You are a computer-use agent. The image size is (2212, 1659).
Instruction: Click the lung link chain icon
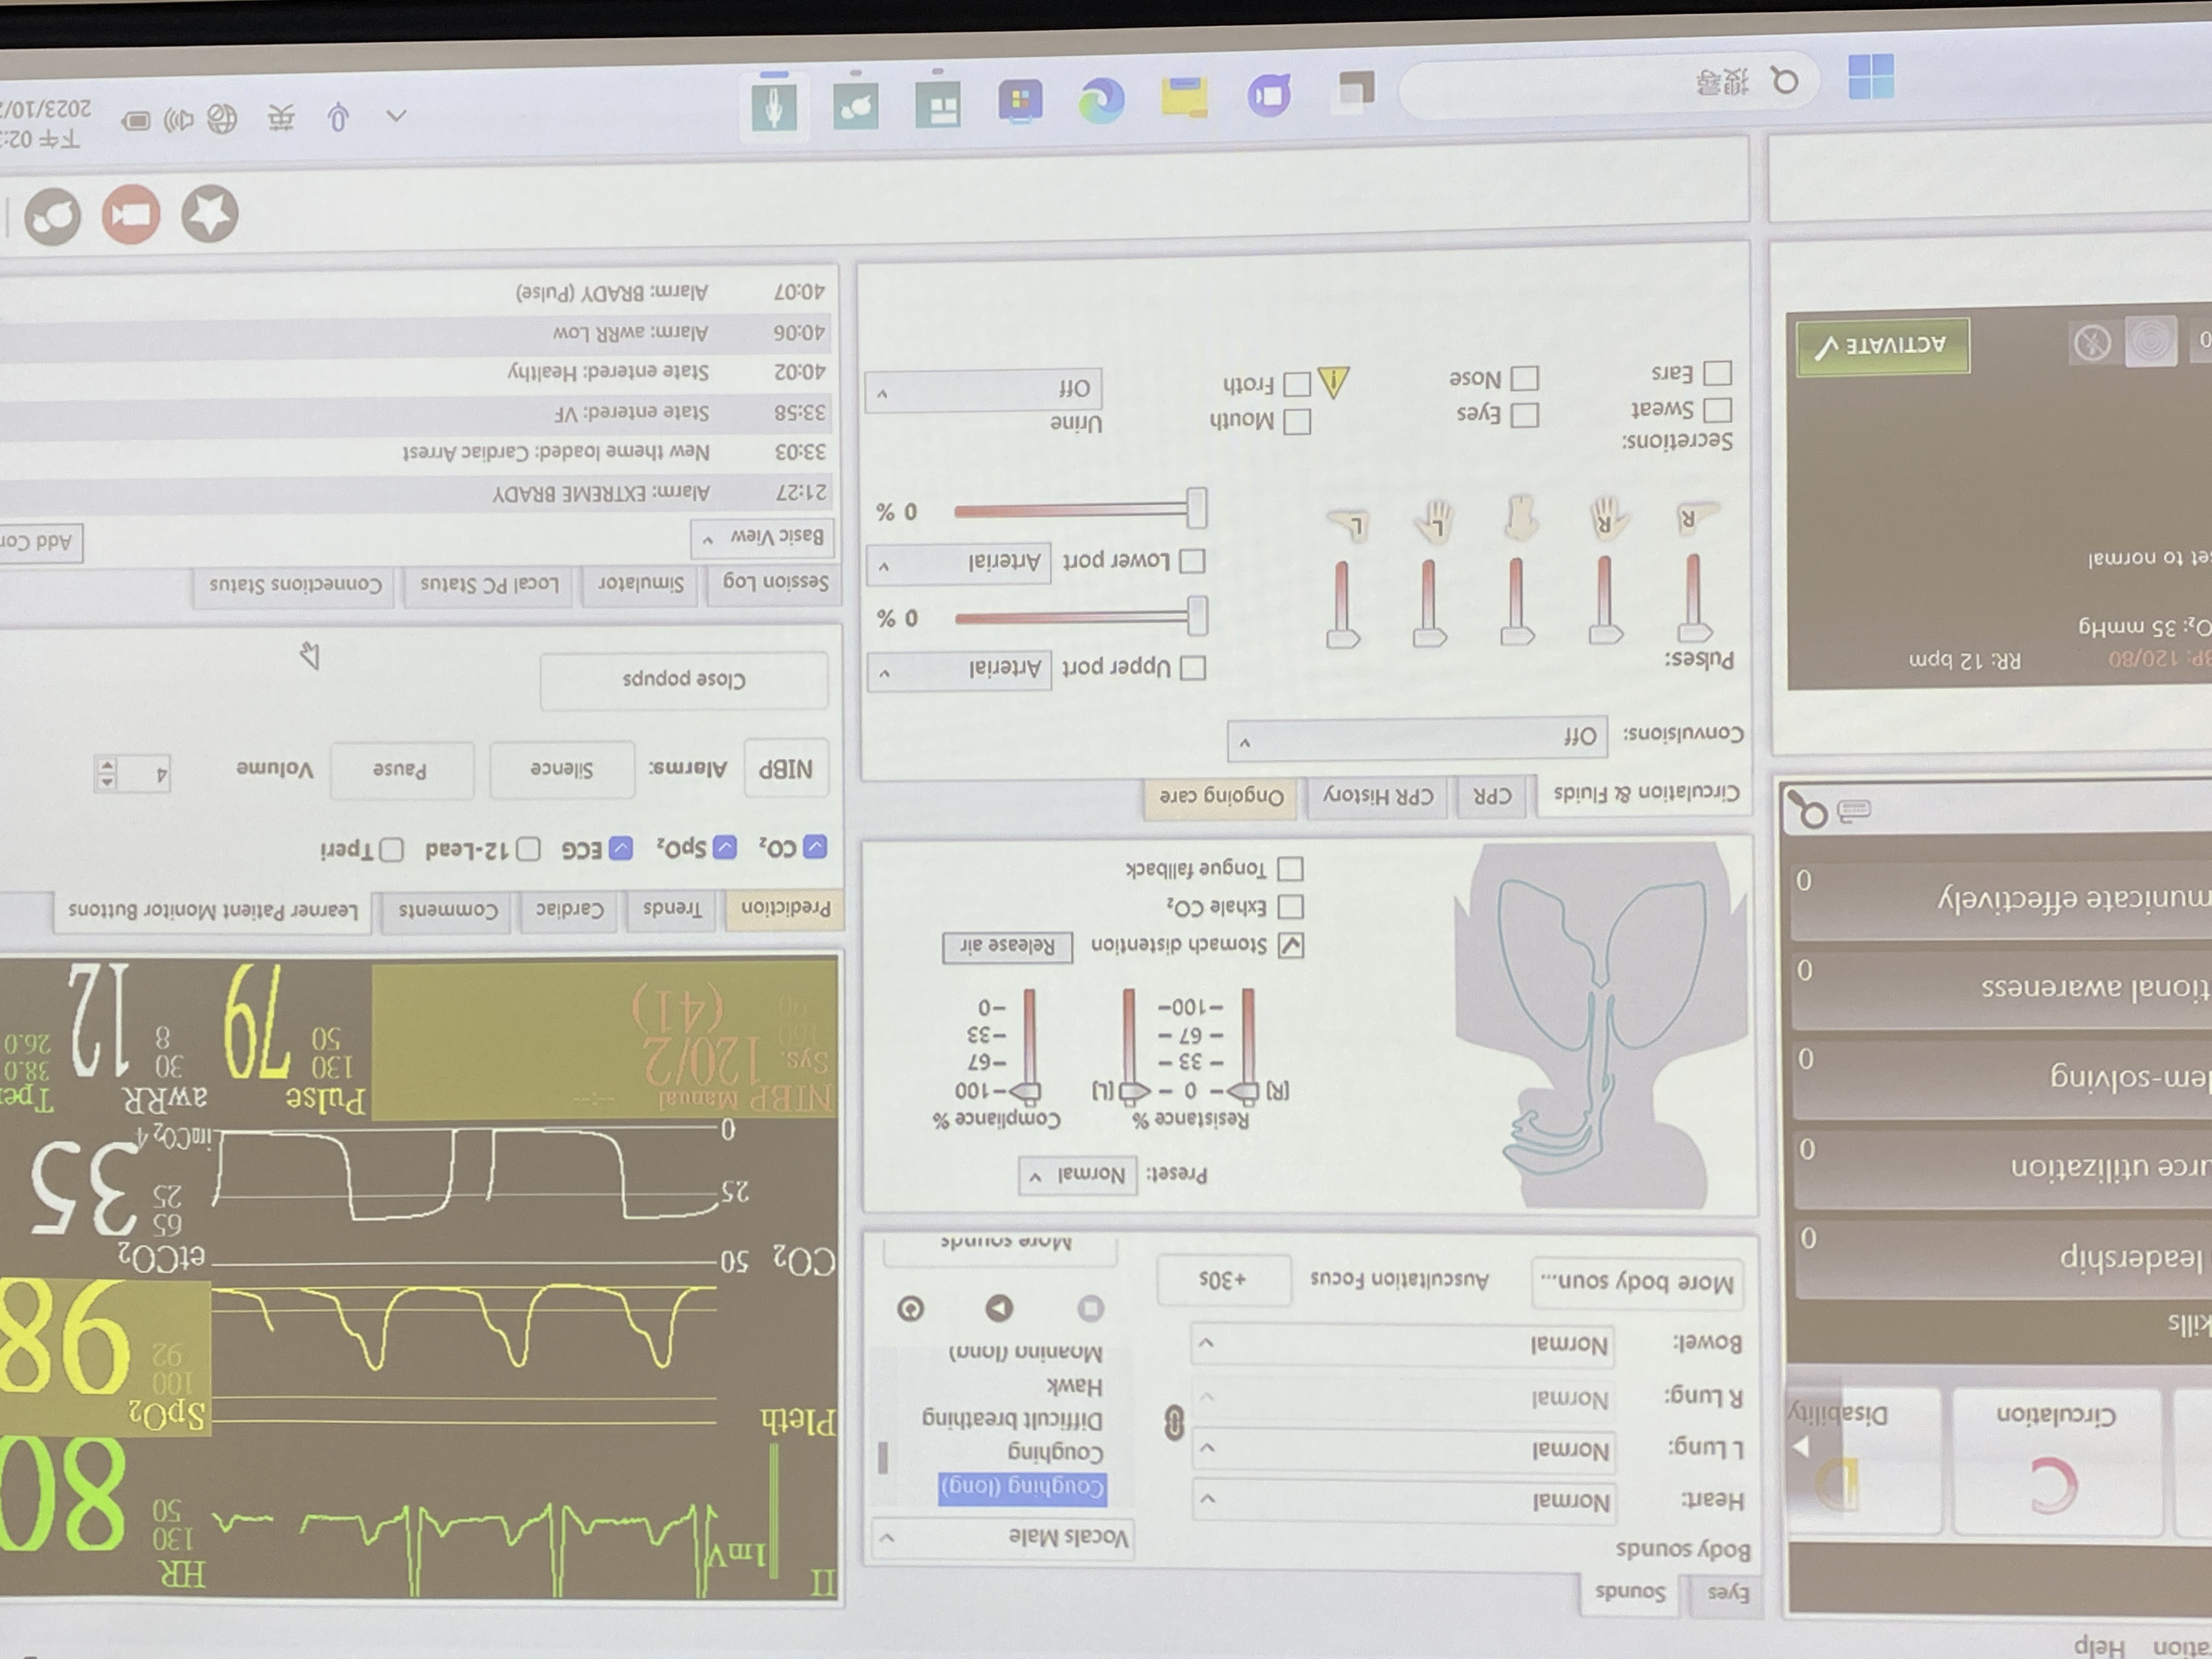coord(1174,1422)
